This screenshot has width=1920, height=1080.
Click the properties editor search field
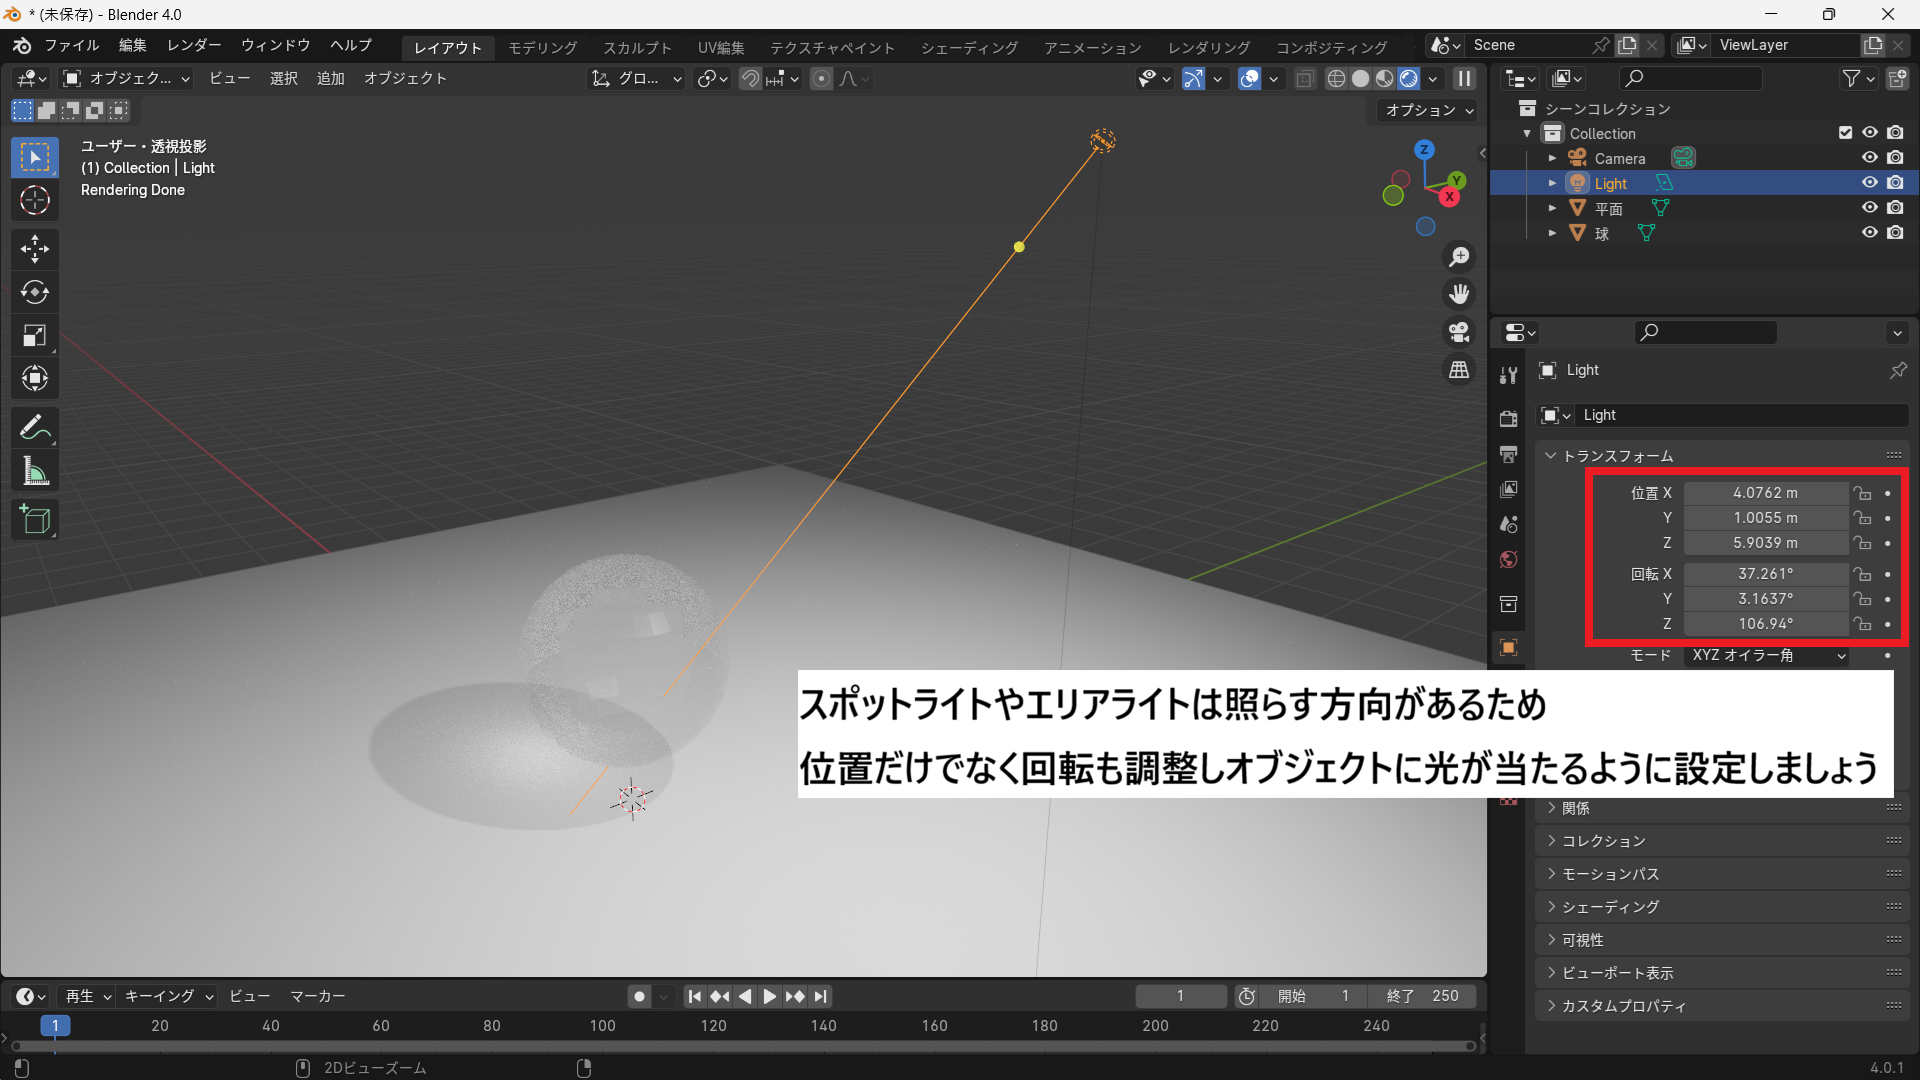pos(1706,332)
